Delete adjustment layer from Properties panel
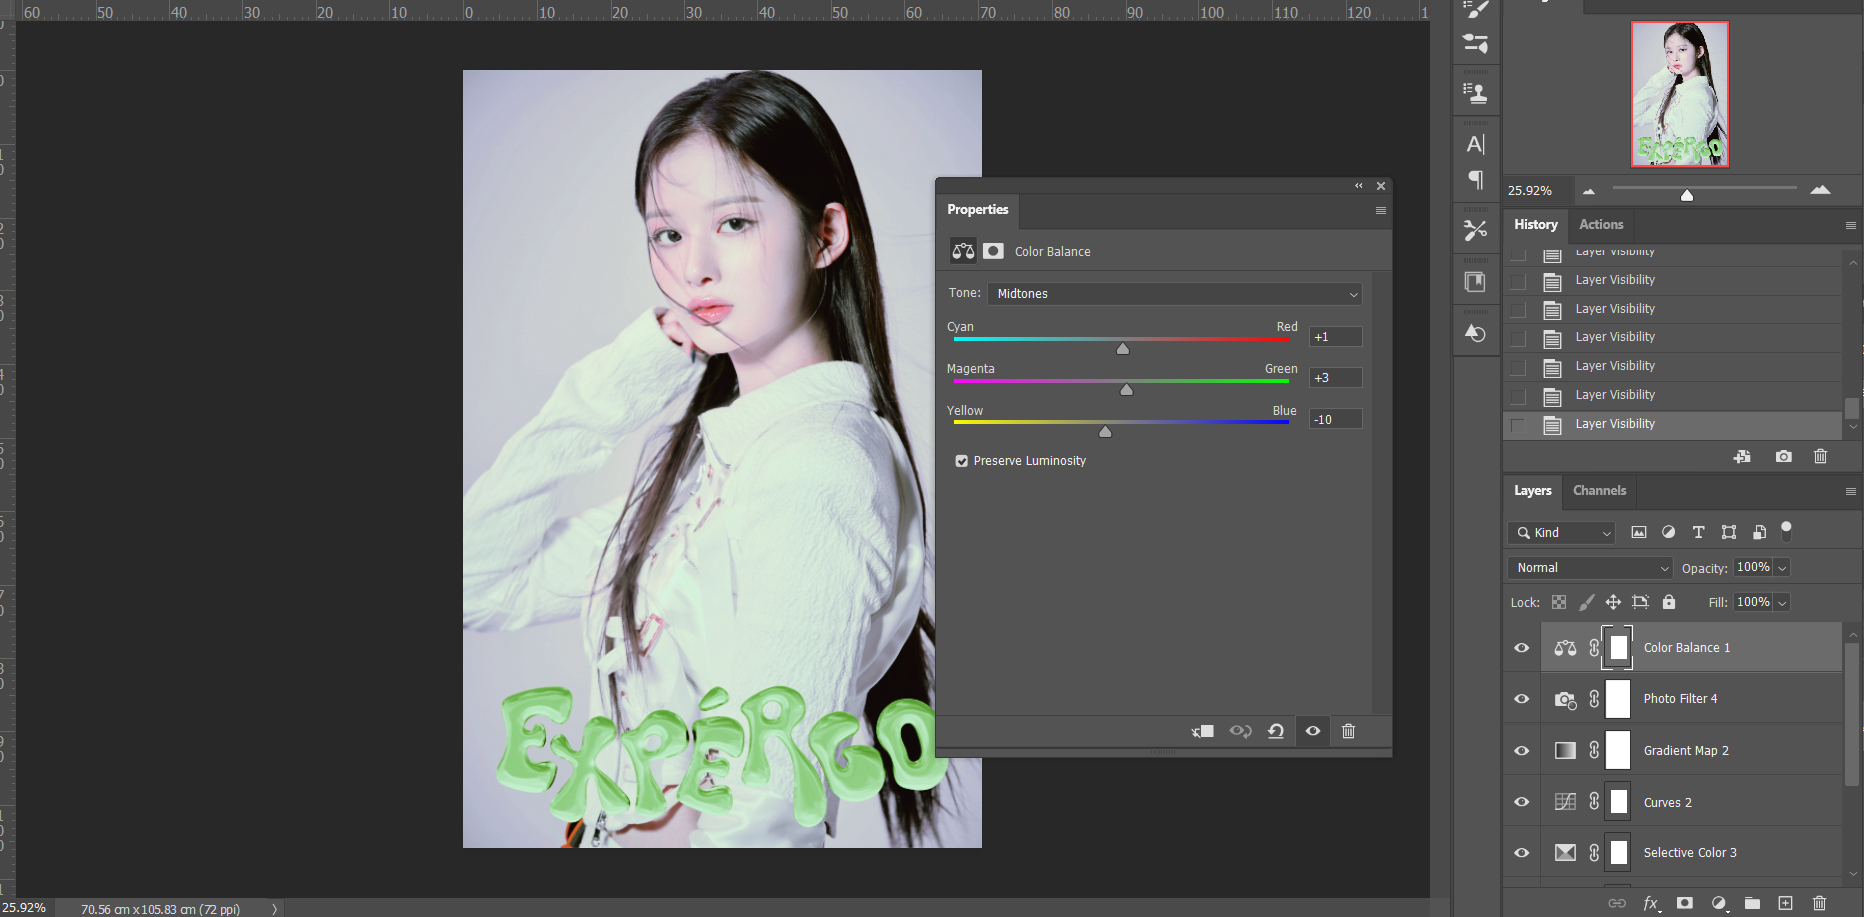This screenshot has width=1864, height=917. (1348, 731)
